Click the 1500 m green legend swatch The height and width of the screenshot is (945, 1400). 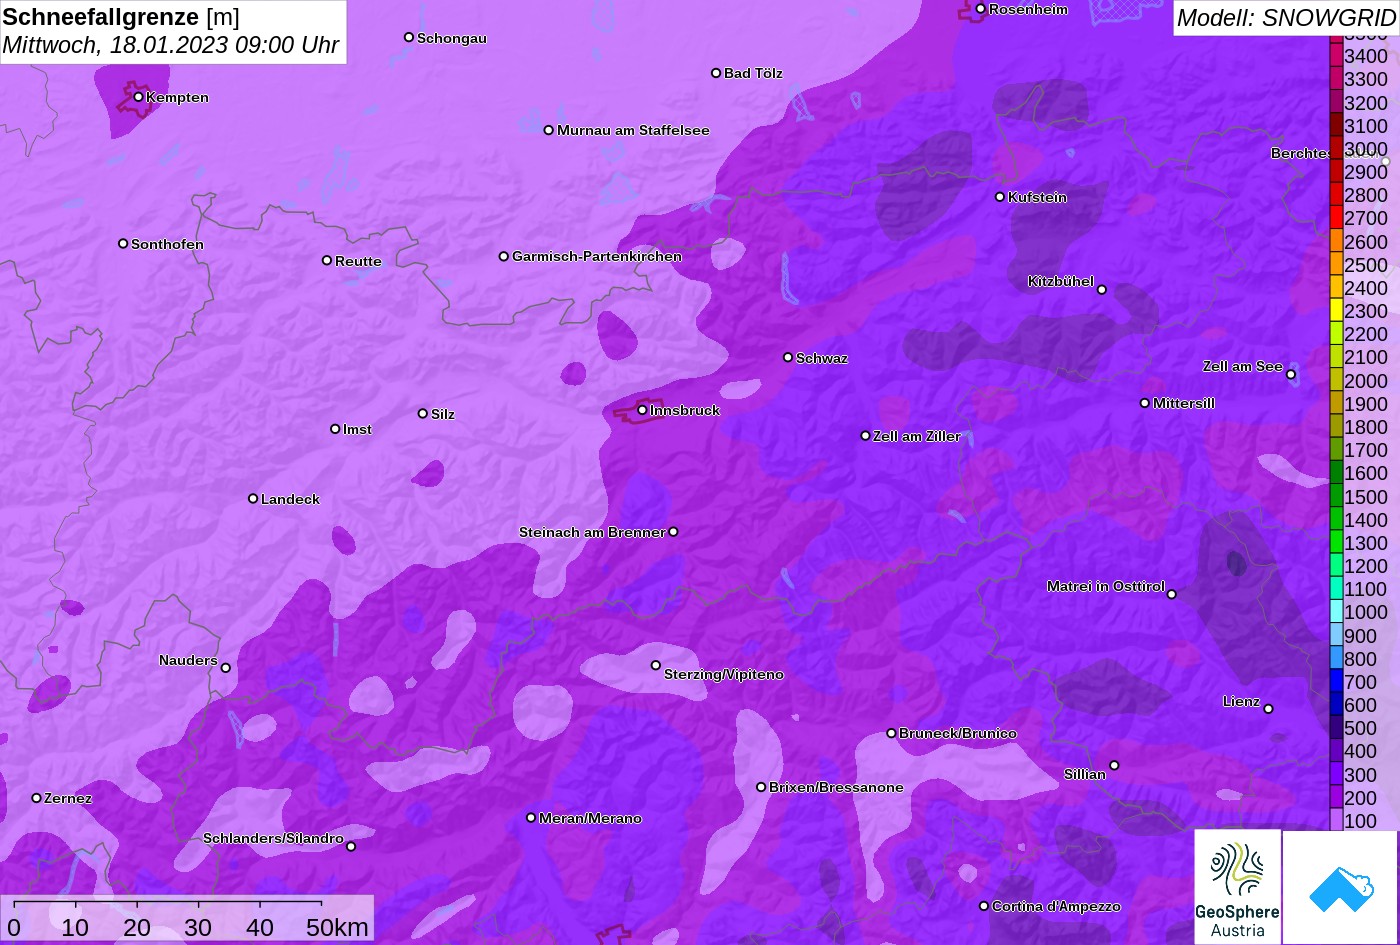1336,496
